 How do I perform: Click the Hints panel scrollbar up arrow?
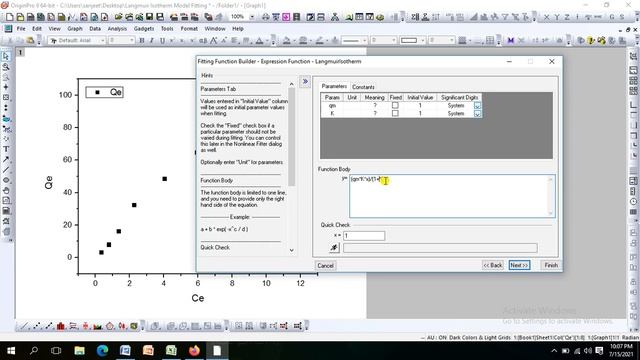(x=291, y=84)
